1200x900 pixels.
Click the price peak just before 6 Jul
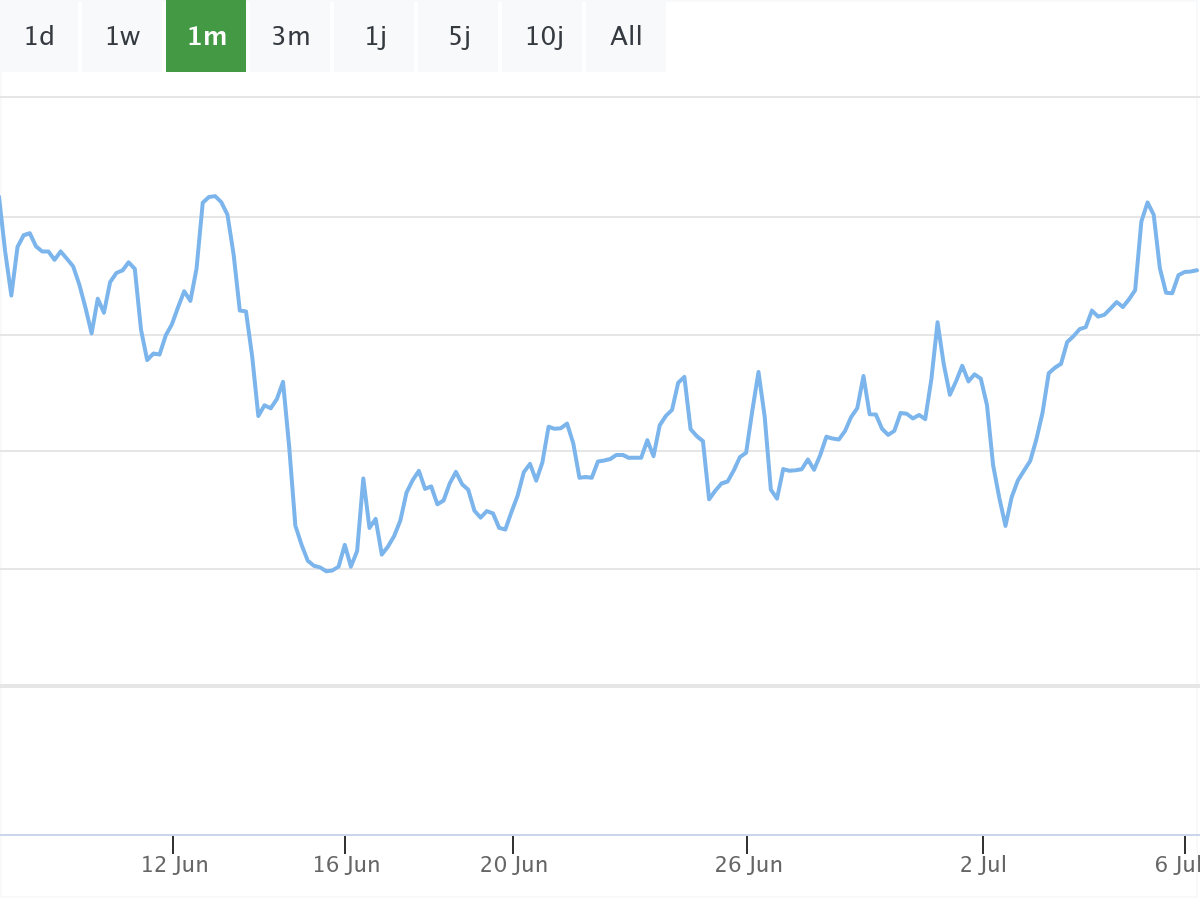pos(1148,202)
